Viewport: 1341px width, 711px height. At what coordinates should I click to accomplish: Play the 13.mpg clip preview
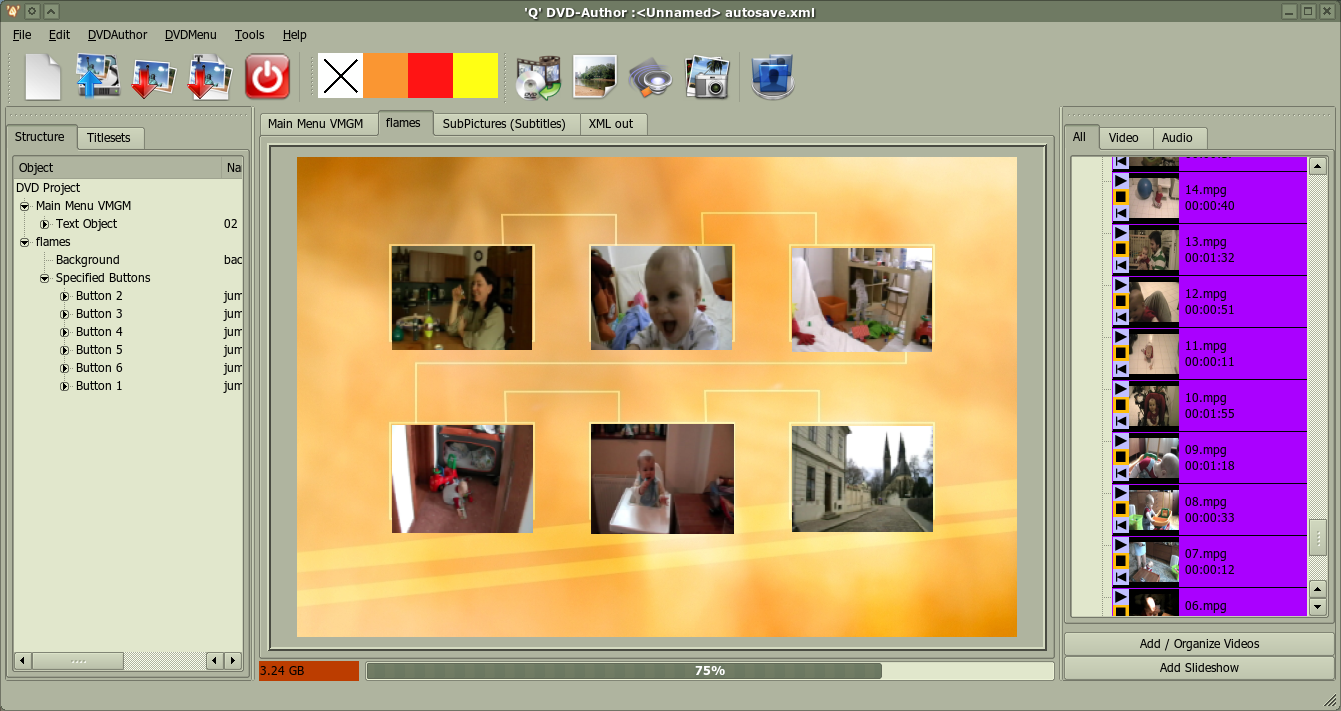pyautogui.click(x=1120, y=233)
